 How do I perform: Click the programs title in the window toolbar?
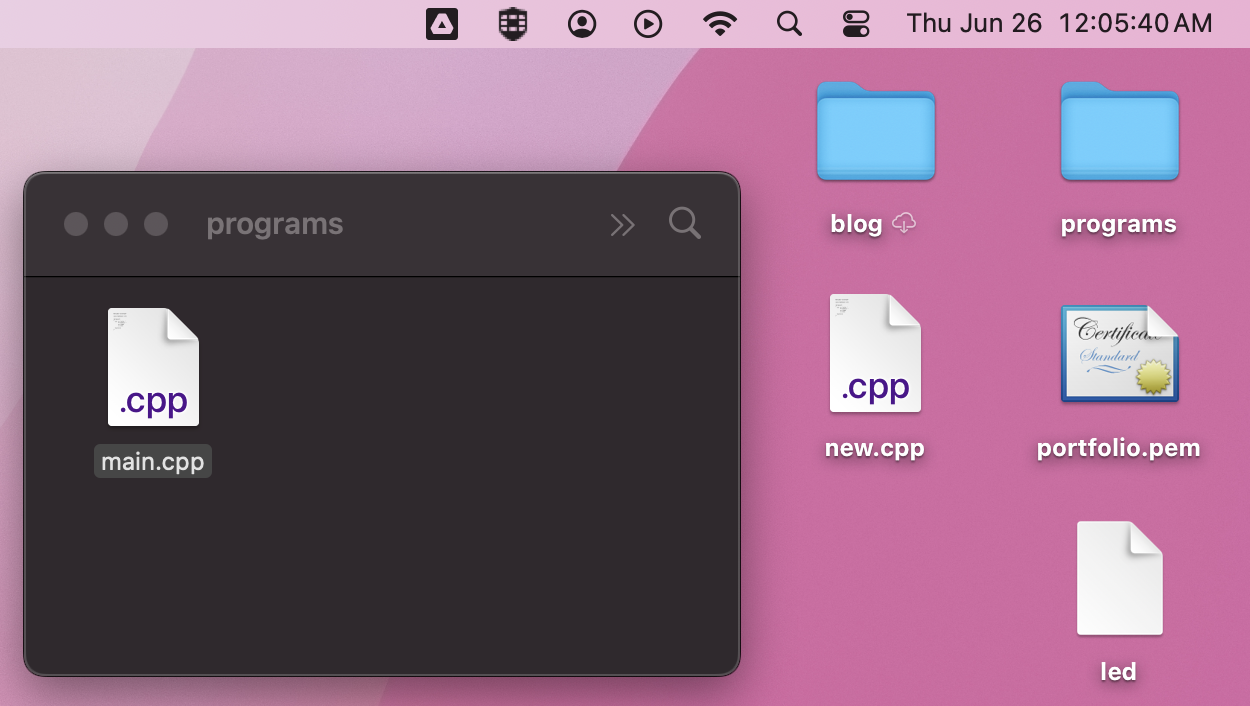tap(274, 224)
